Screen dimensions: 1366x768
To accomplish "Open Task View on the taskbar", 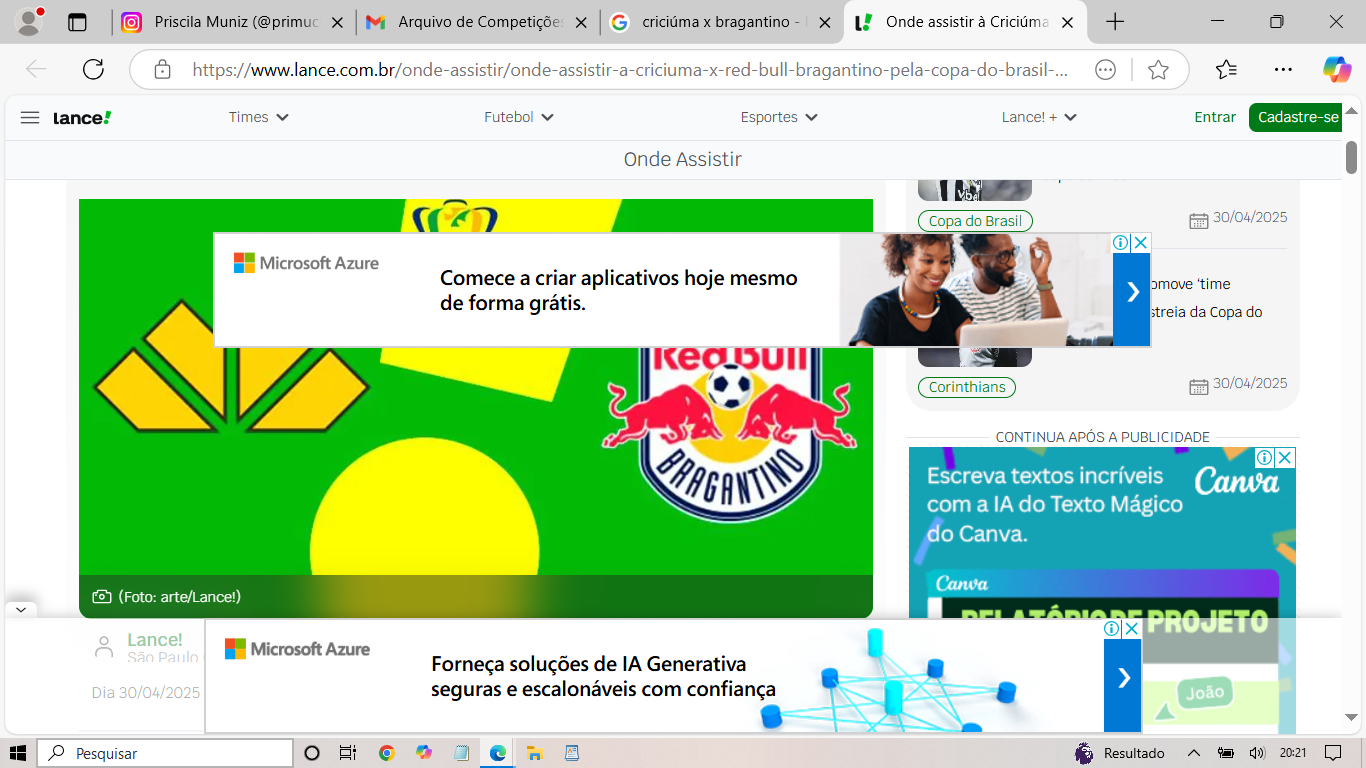I will click(x=348, y=753).
